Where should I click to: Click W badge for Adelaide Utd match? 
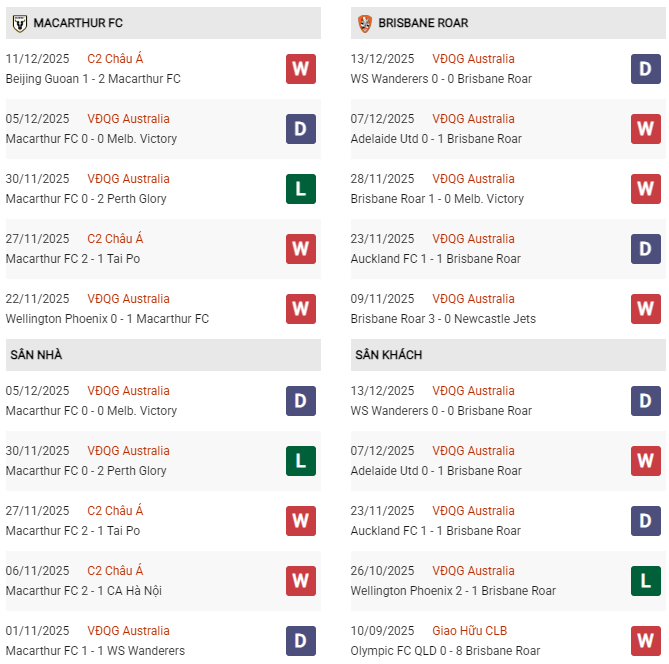coord(646,129)
